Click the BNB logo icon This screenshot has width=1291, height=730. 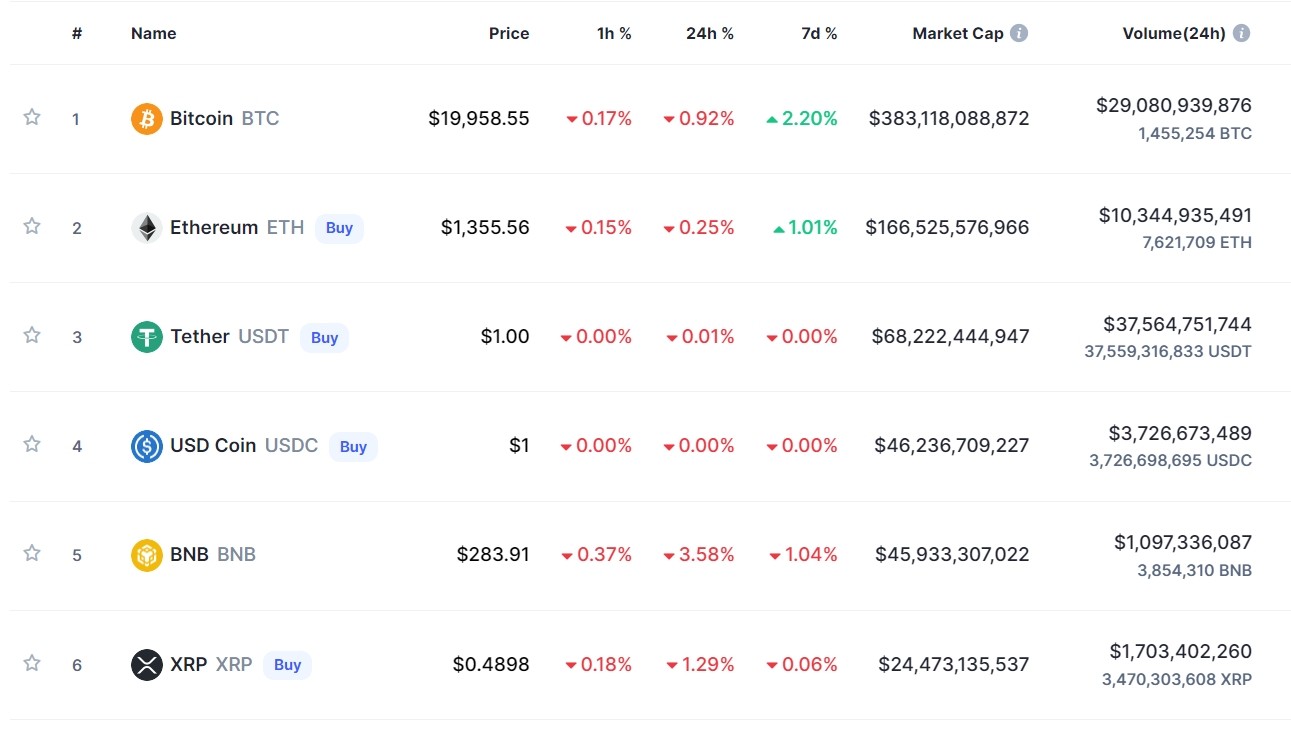click(147, 555)
